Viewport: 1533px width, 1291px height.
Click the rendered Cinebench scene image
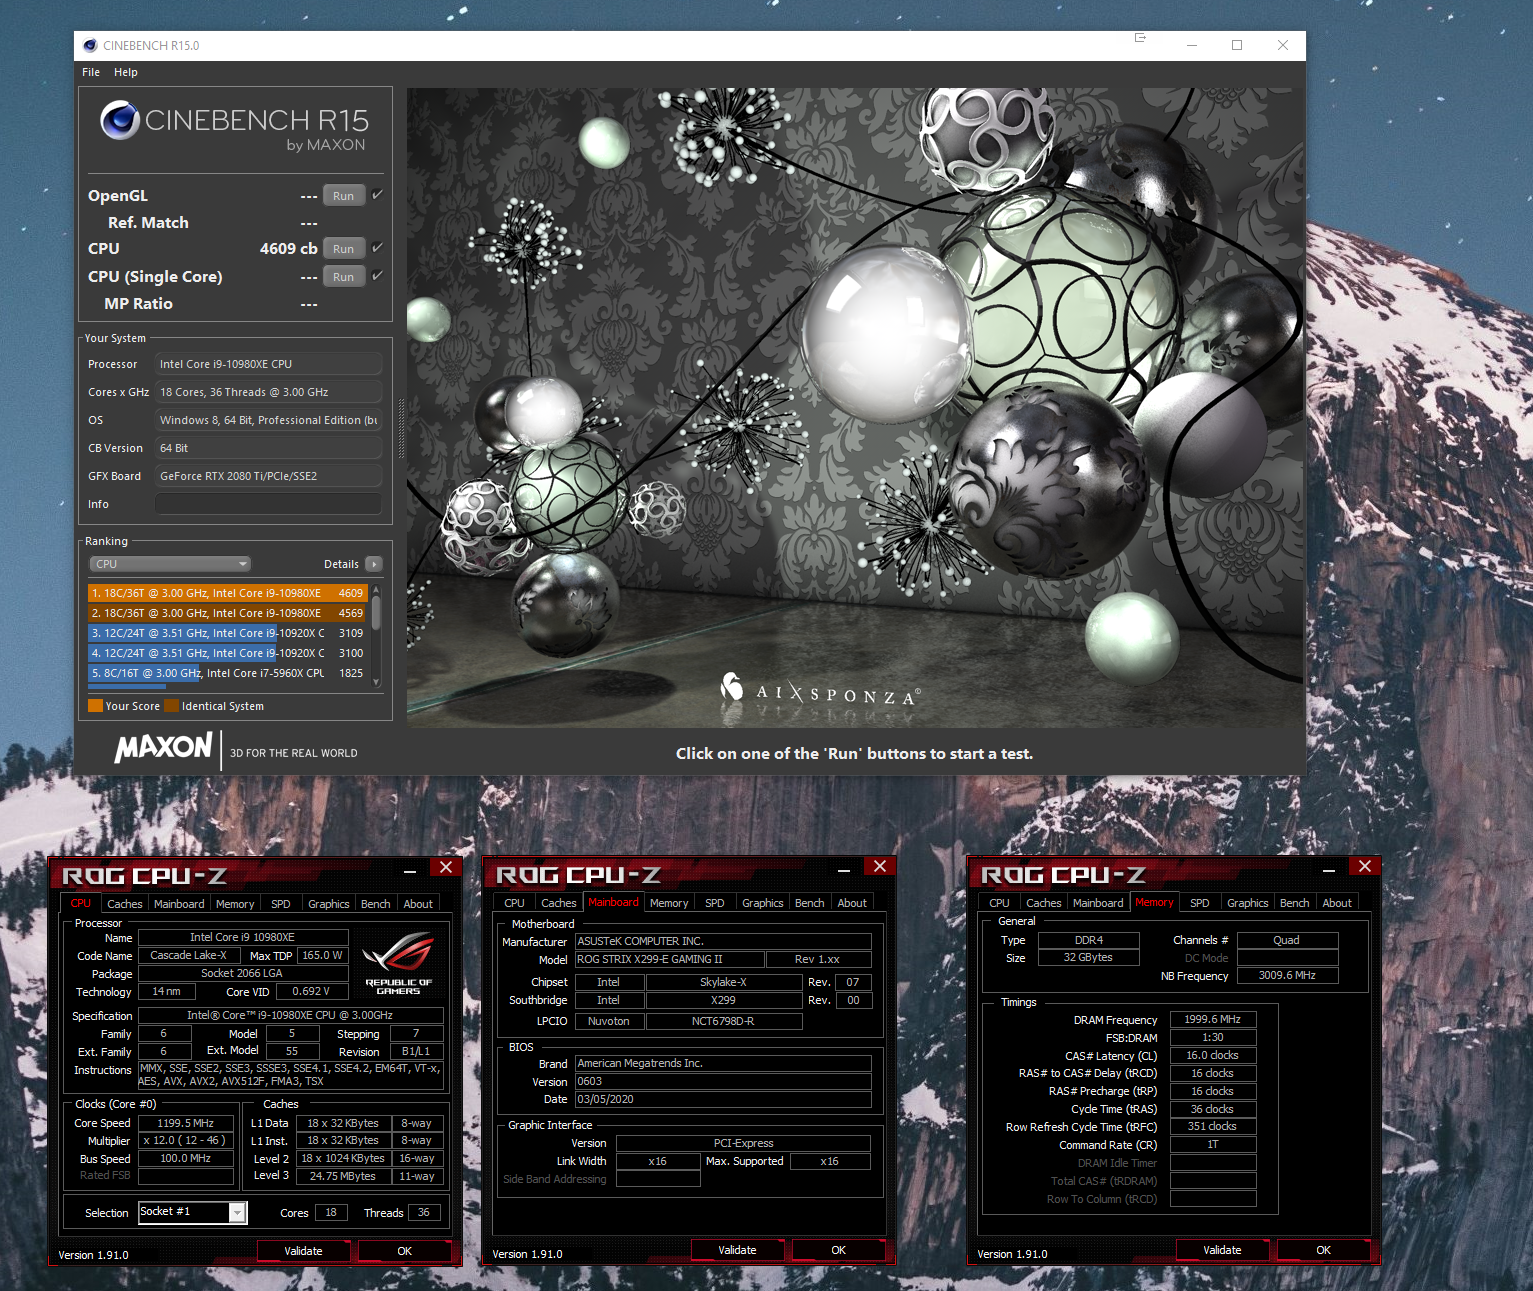tap(855, 407)
